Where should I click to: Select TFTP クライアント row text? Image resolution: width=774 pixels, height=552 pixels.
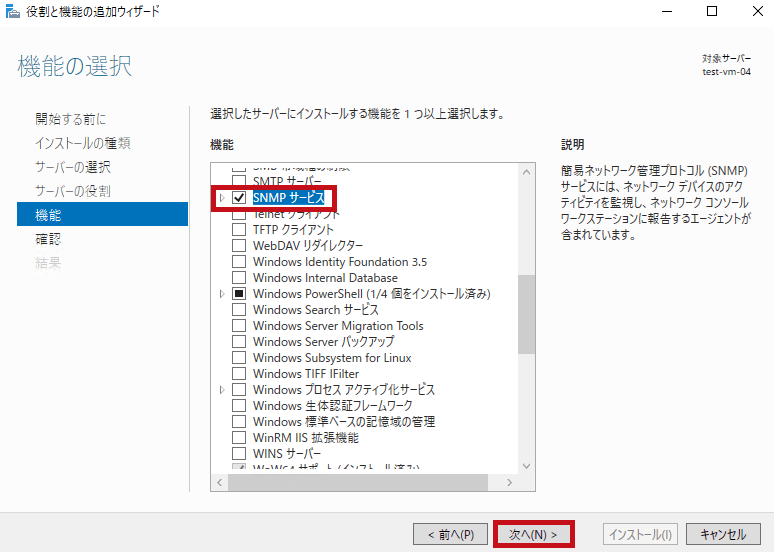[293, 230]
